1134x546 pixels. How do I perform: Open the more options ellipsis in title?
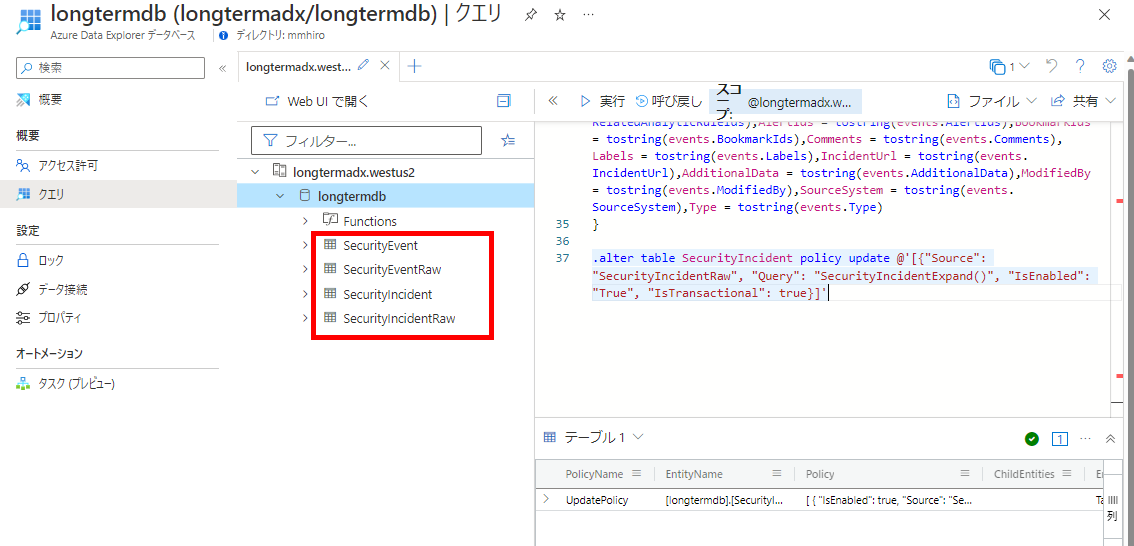[589, 15]
